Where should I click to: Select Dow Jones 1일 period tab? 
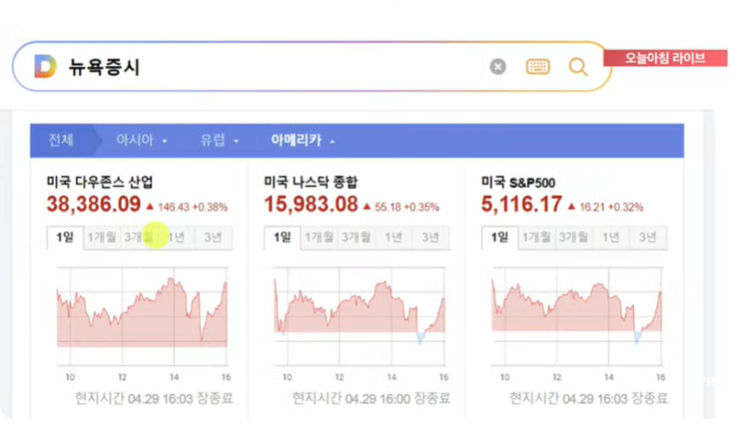(65, 237)
